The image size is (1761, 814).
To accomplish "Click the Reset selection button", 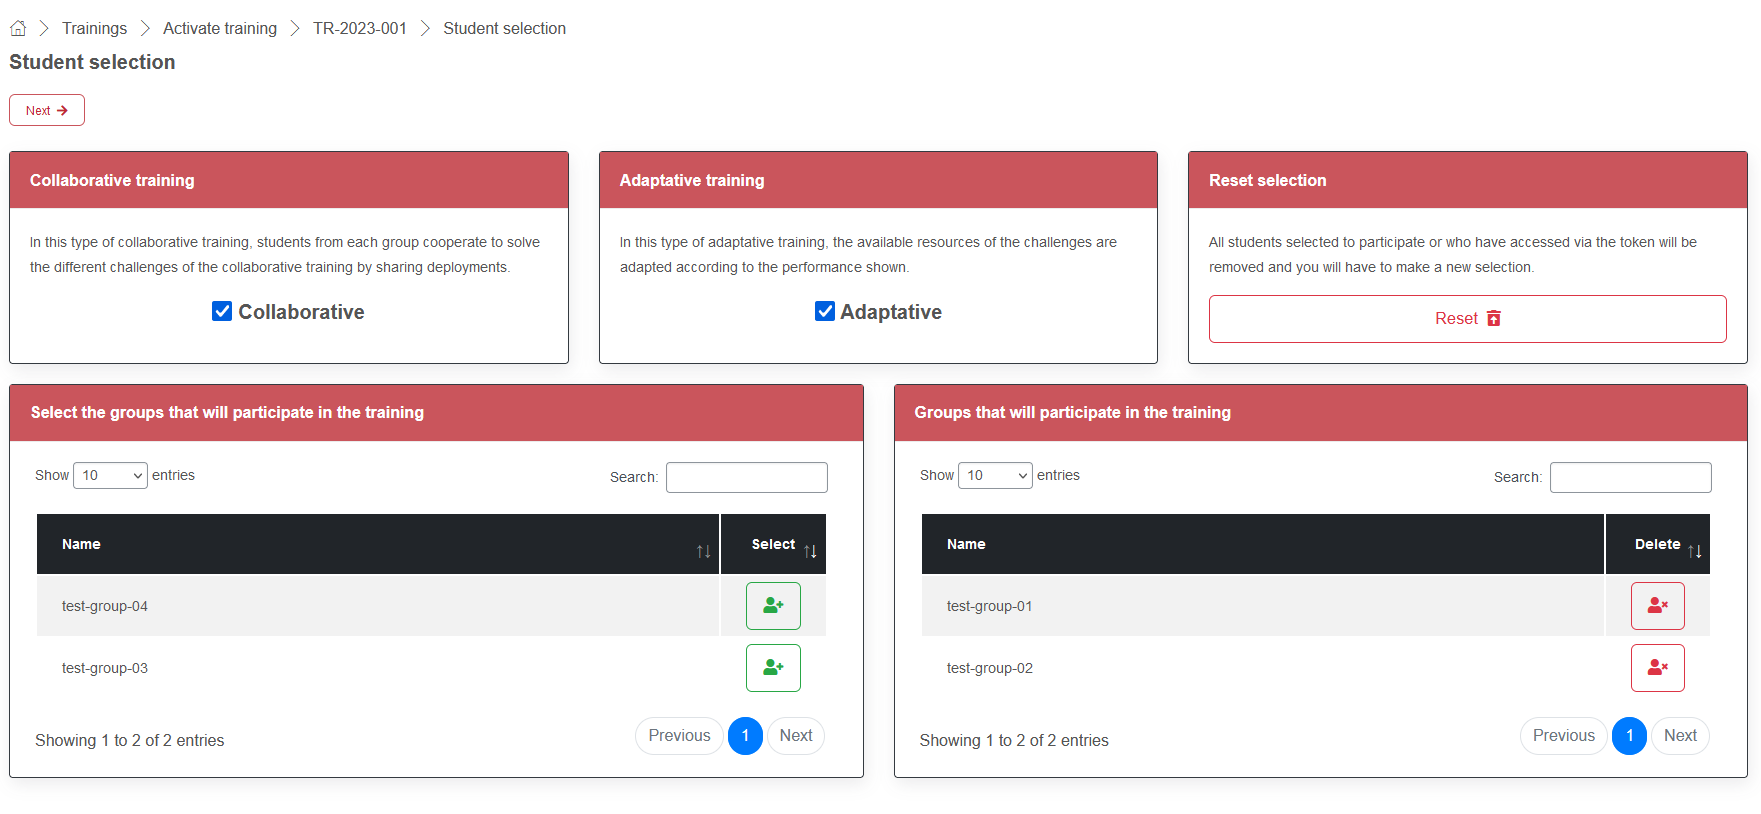I will pyautogui.click(x=1467, y=319).
